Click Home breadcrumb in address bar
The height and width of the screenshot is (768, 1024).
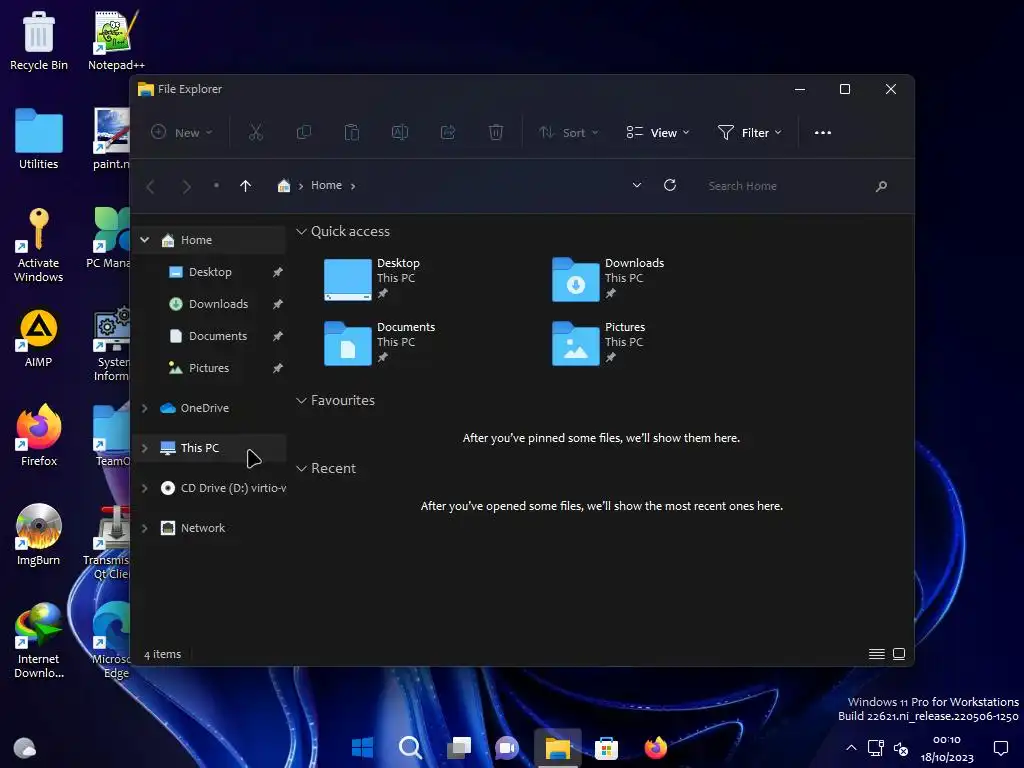327,185
